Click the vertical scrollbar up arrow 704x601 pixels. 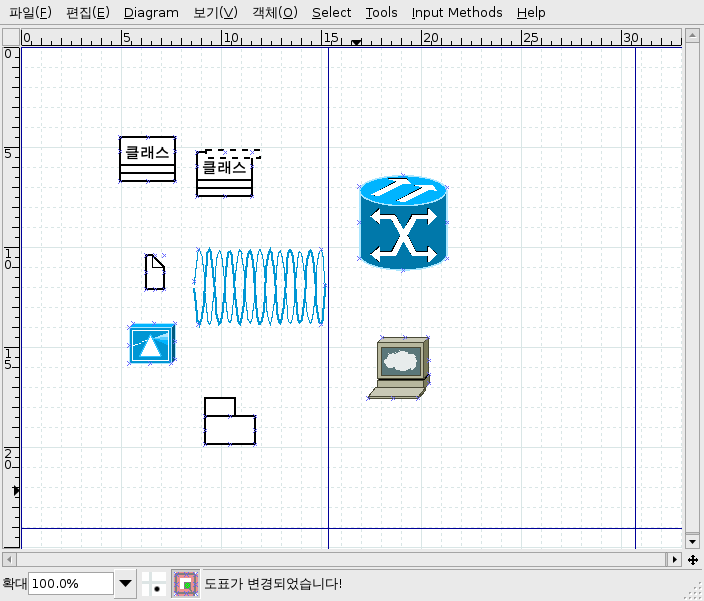(692, 35)
